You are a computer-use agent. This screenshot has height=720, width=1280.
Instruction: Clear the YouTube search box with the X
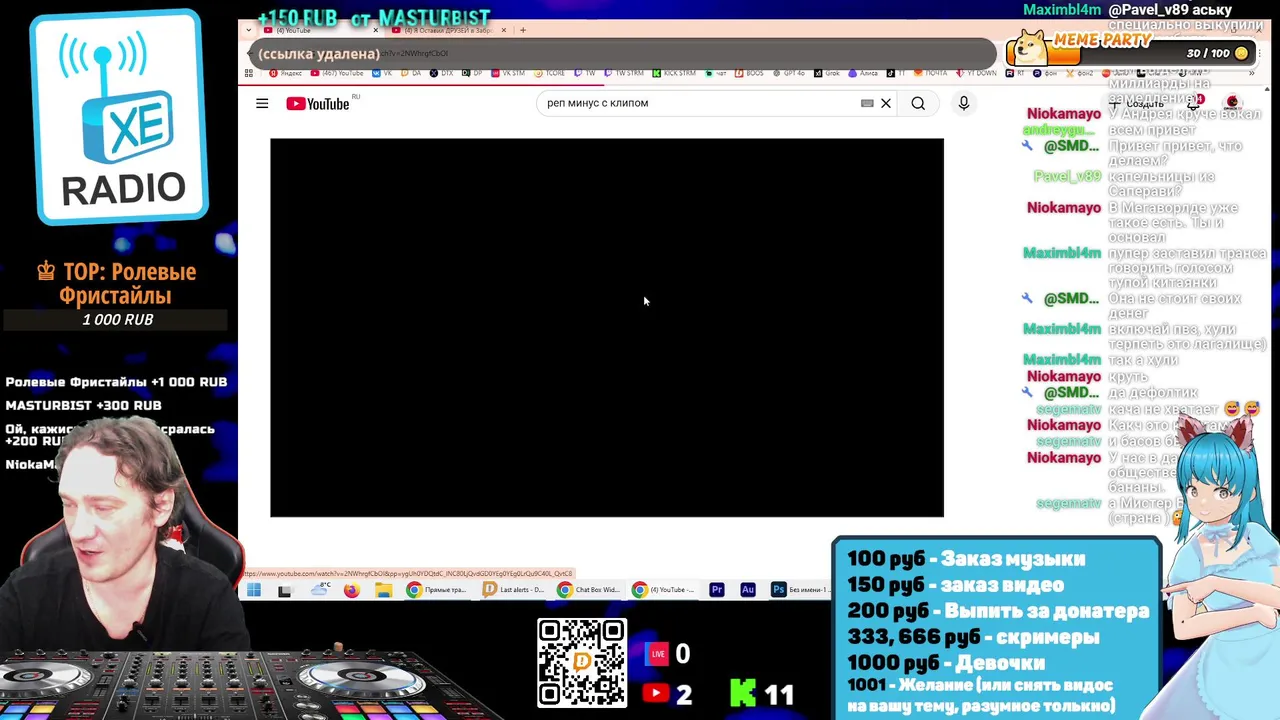click(x=886, y=103)
